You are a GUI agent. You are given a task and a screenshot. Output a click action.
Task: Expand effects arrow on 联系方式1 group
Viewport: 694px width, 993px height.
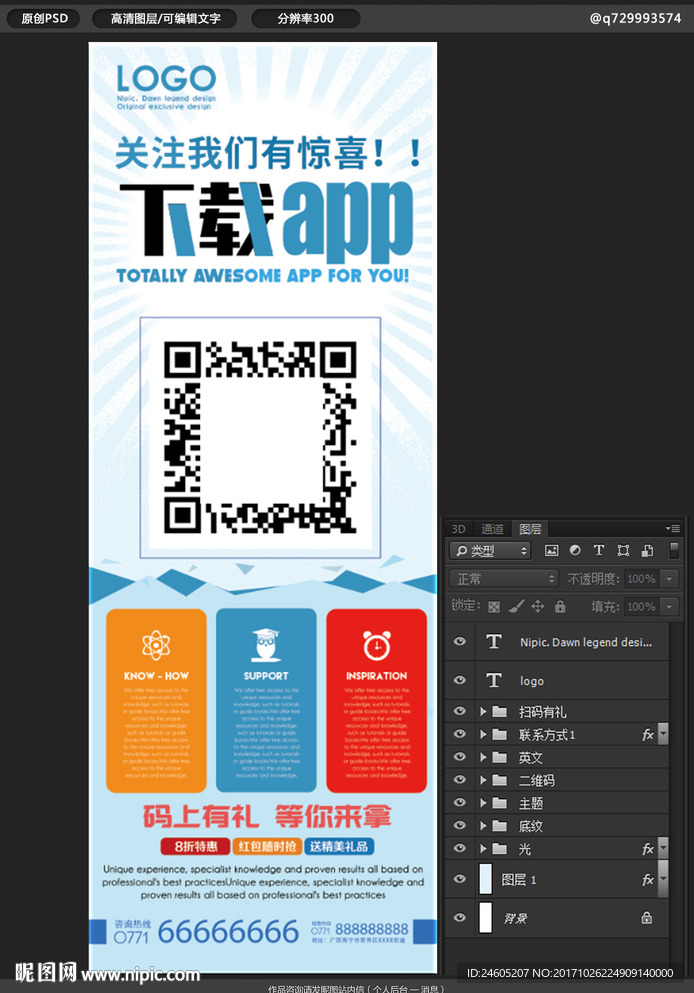[x=663, y=734]
